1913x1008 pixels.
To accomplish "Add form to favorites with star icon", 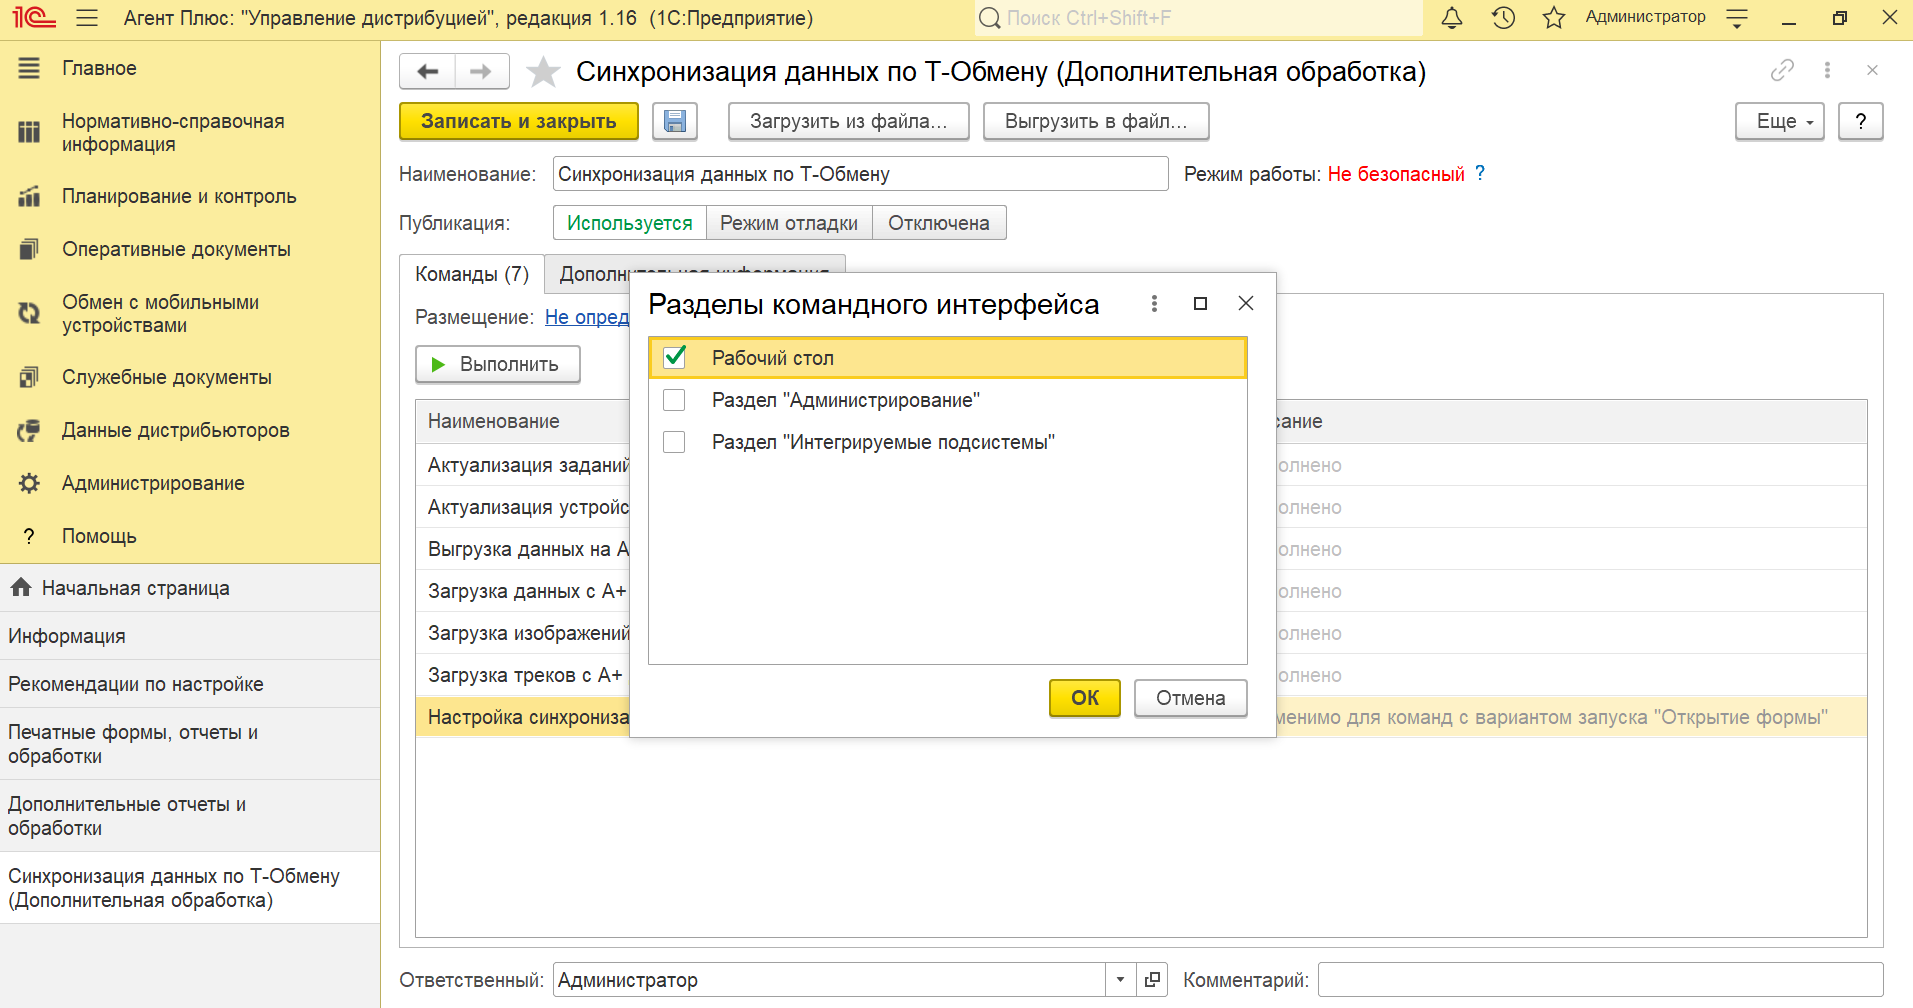I will pyautogui.click(x=543, y=71).
